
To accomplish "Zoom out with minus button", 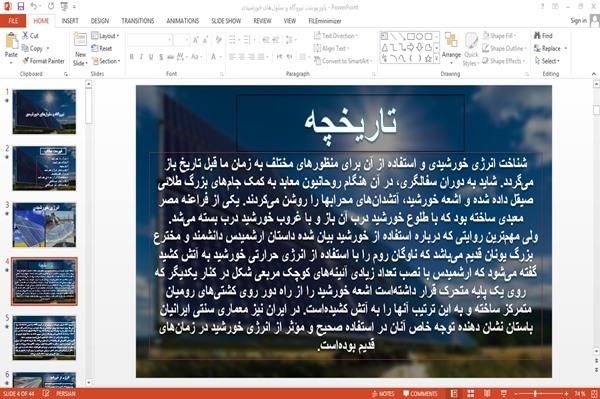I will (516, 394).
